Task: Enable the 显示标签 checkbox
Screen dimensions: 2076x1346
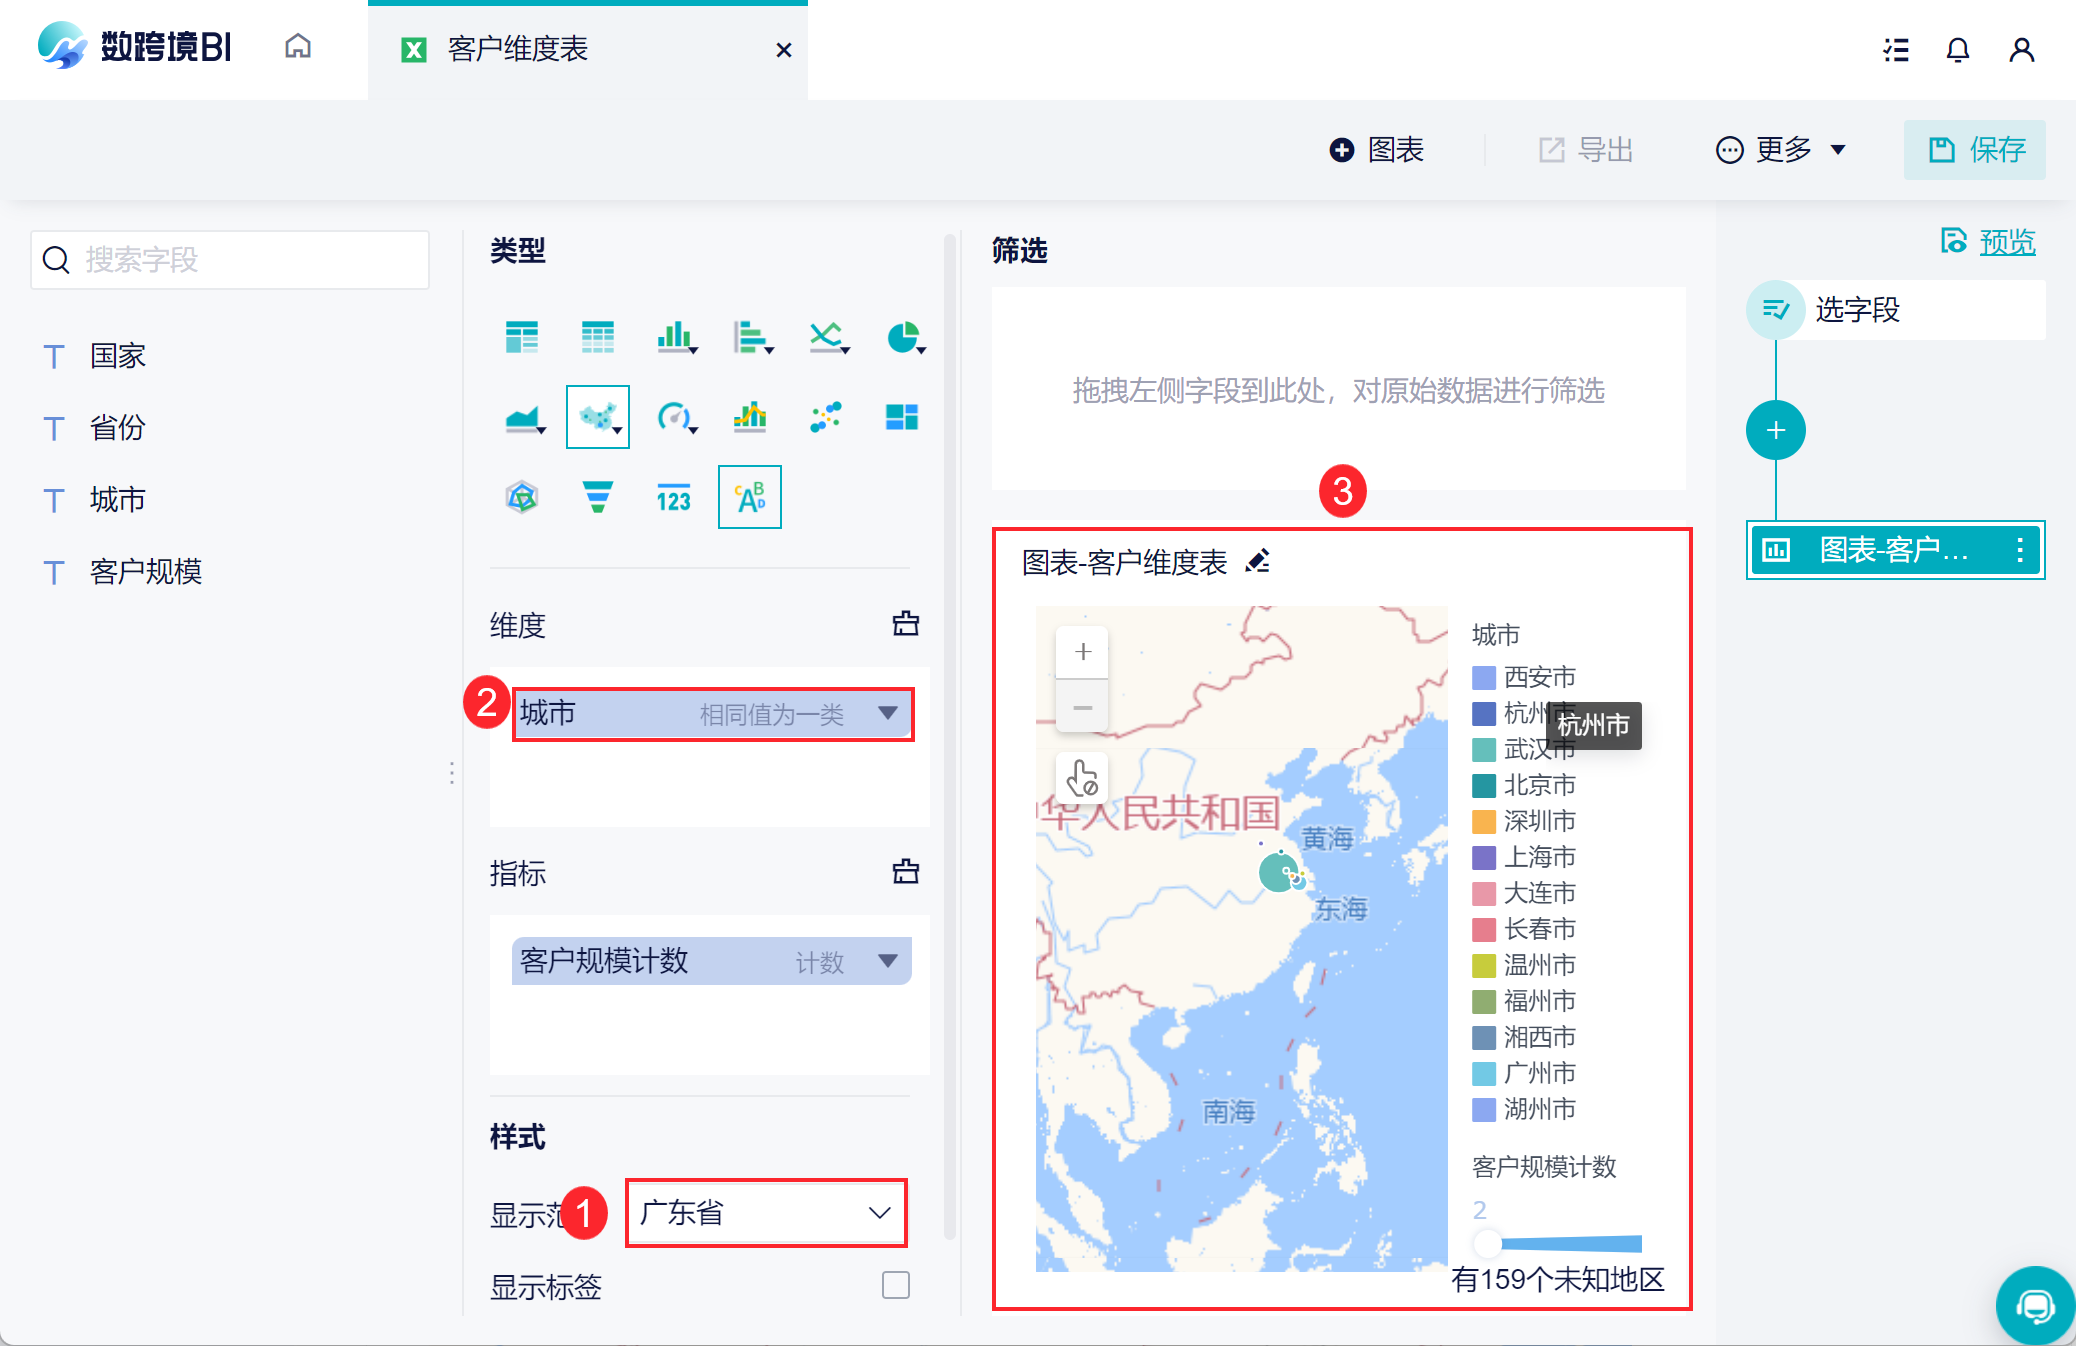Action: click(x=895, y=1285)
